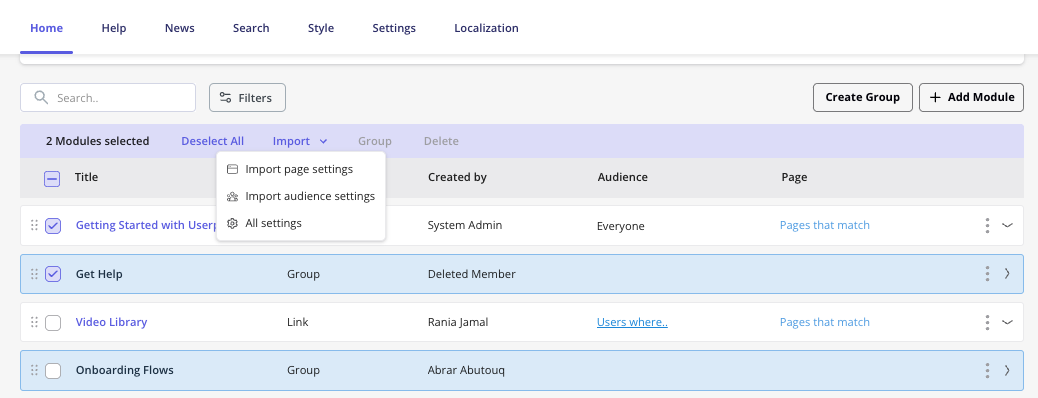Grab the drag handle of Getting Started row
This screenshot has height=398, width=1038.
tap(34, 225)
